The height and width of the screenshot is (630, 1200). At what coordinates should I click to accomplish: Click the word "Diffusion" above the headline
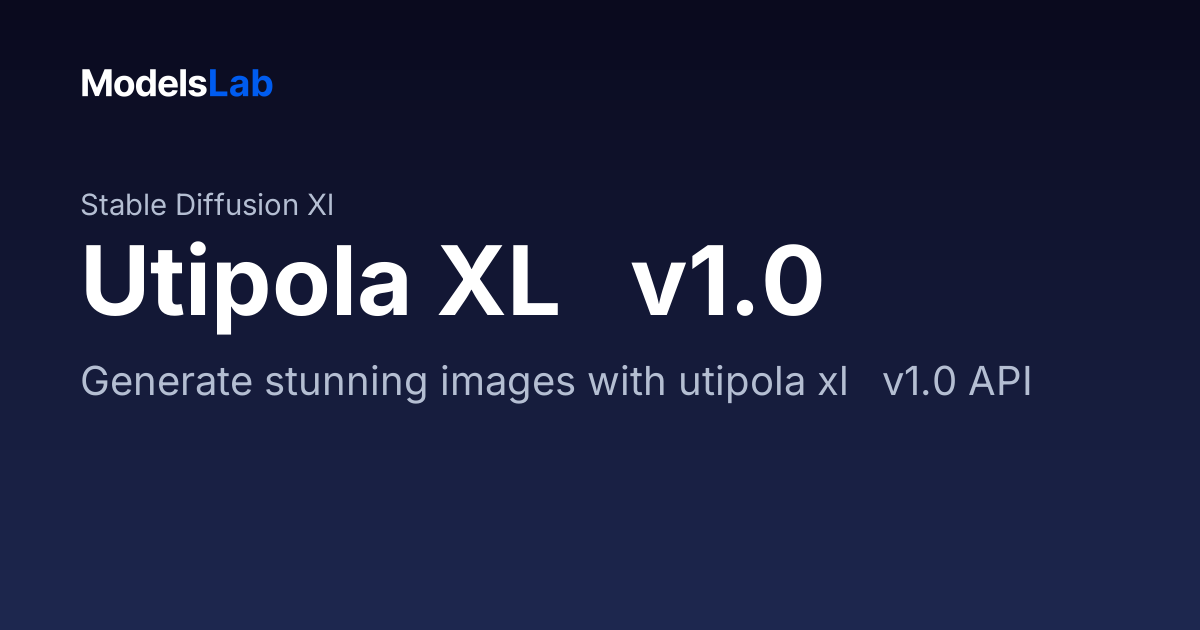tap(235, 205)
